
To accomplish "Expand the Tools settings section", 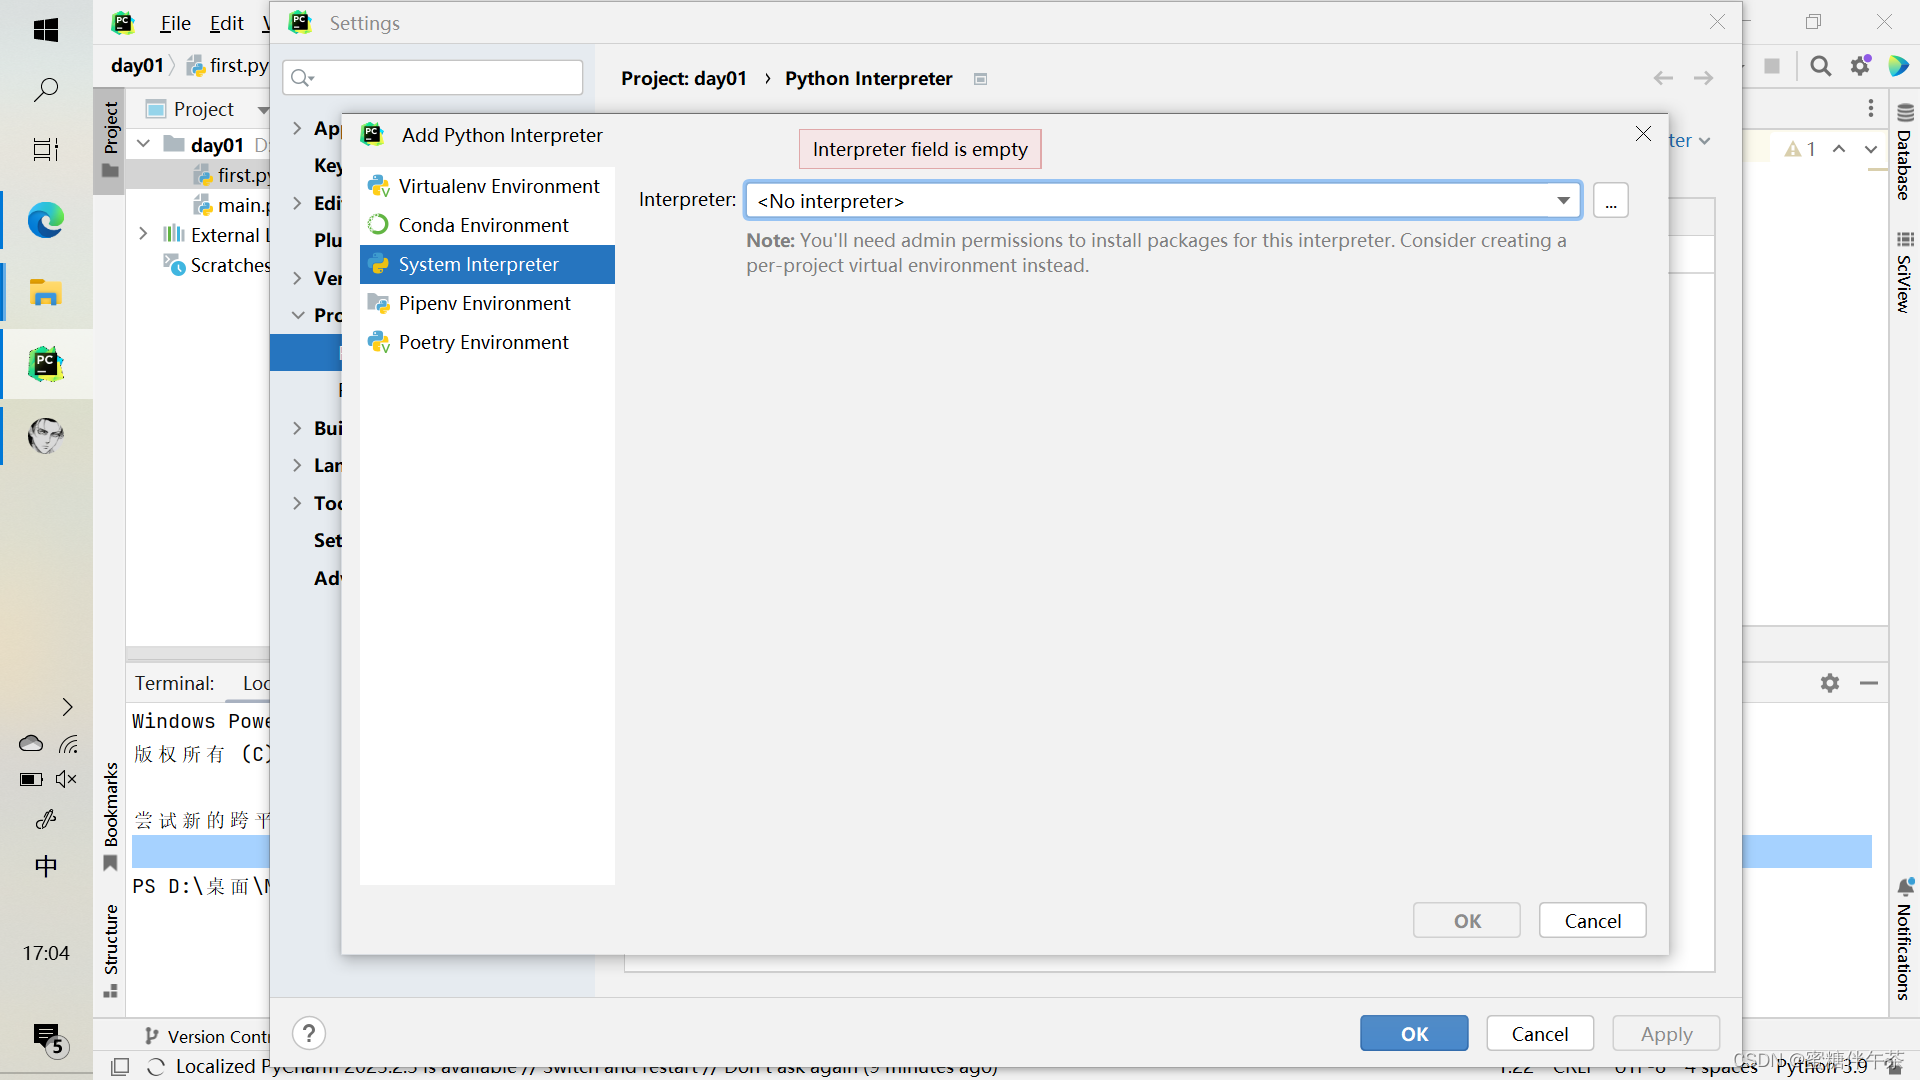I will (297, 503).
